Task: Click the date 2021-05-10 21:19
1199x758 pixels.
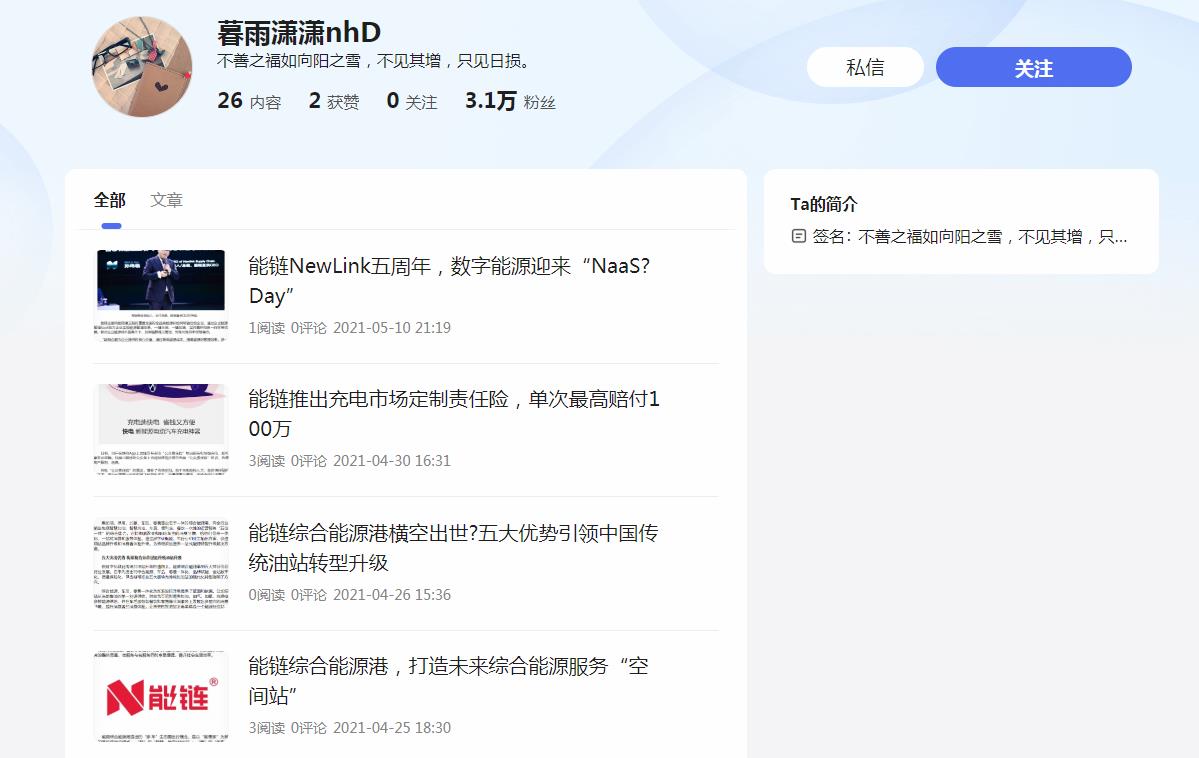Action: pos(392,328)
